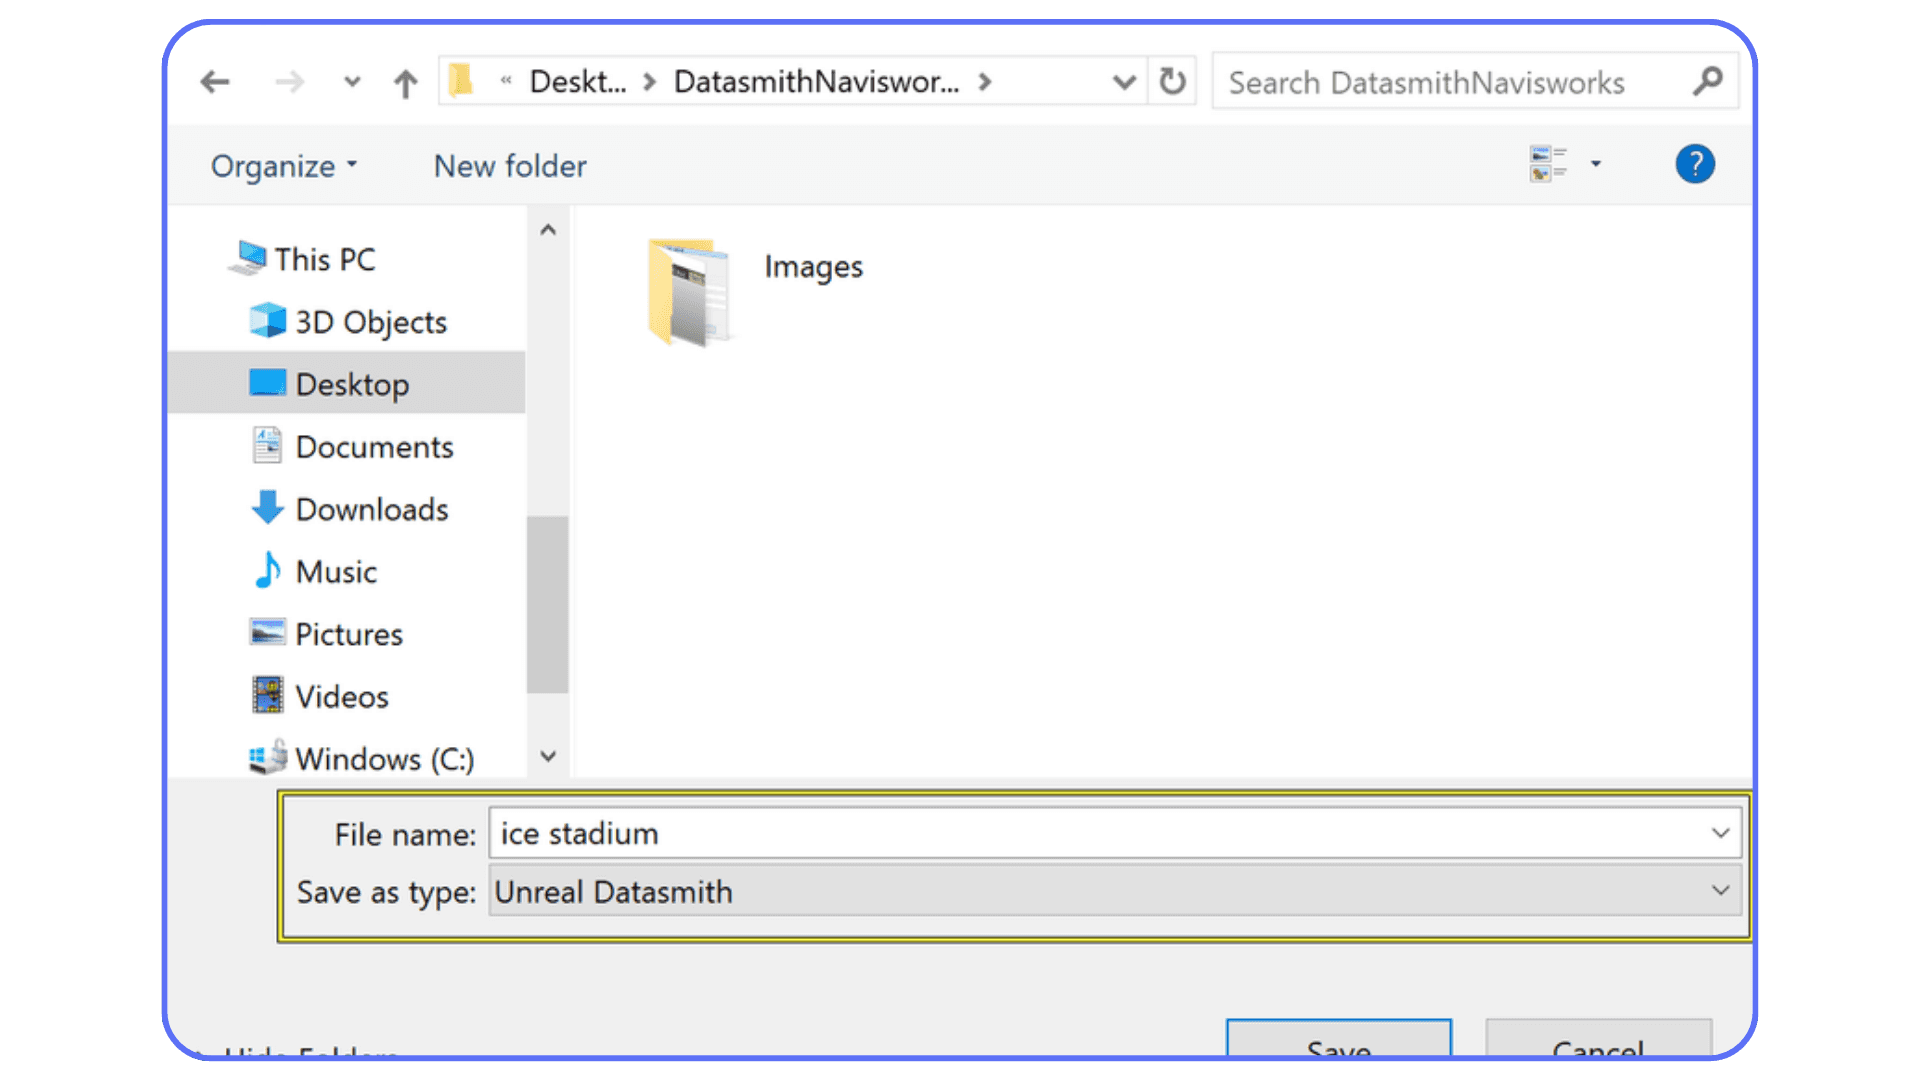Click the forward navigation arrow
This screenshot has width=1920, height=1080.
[289, 82]
